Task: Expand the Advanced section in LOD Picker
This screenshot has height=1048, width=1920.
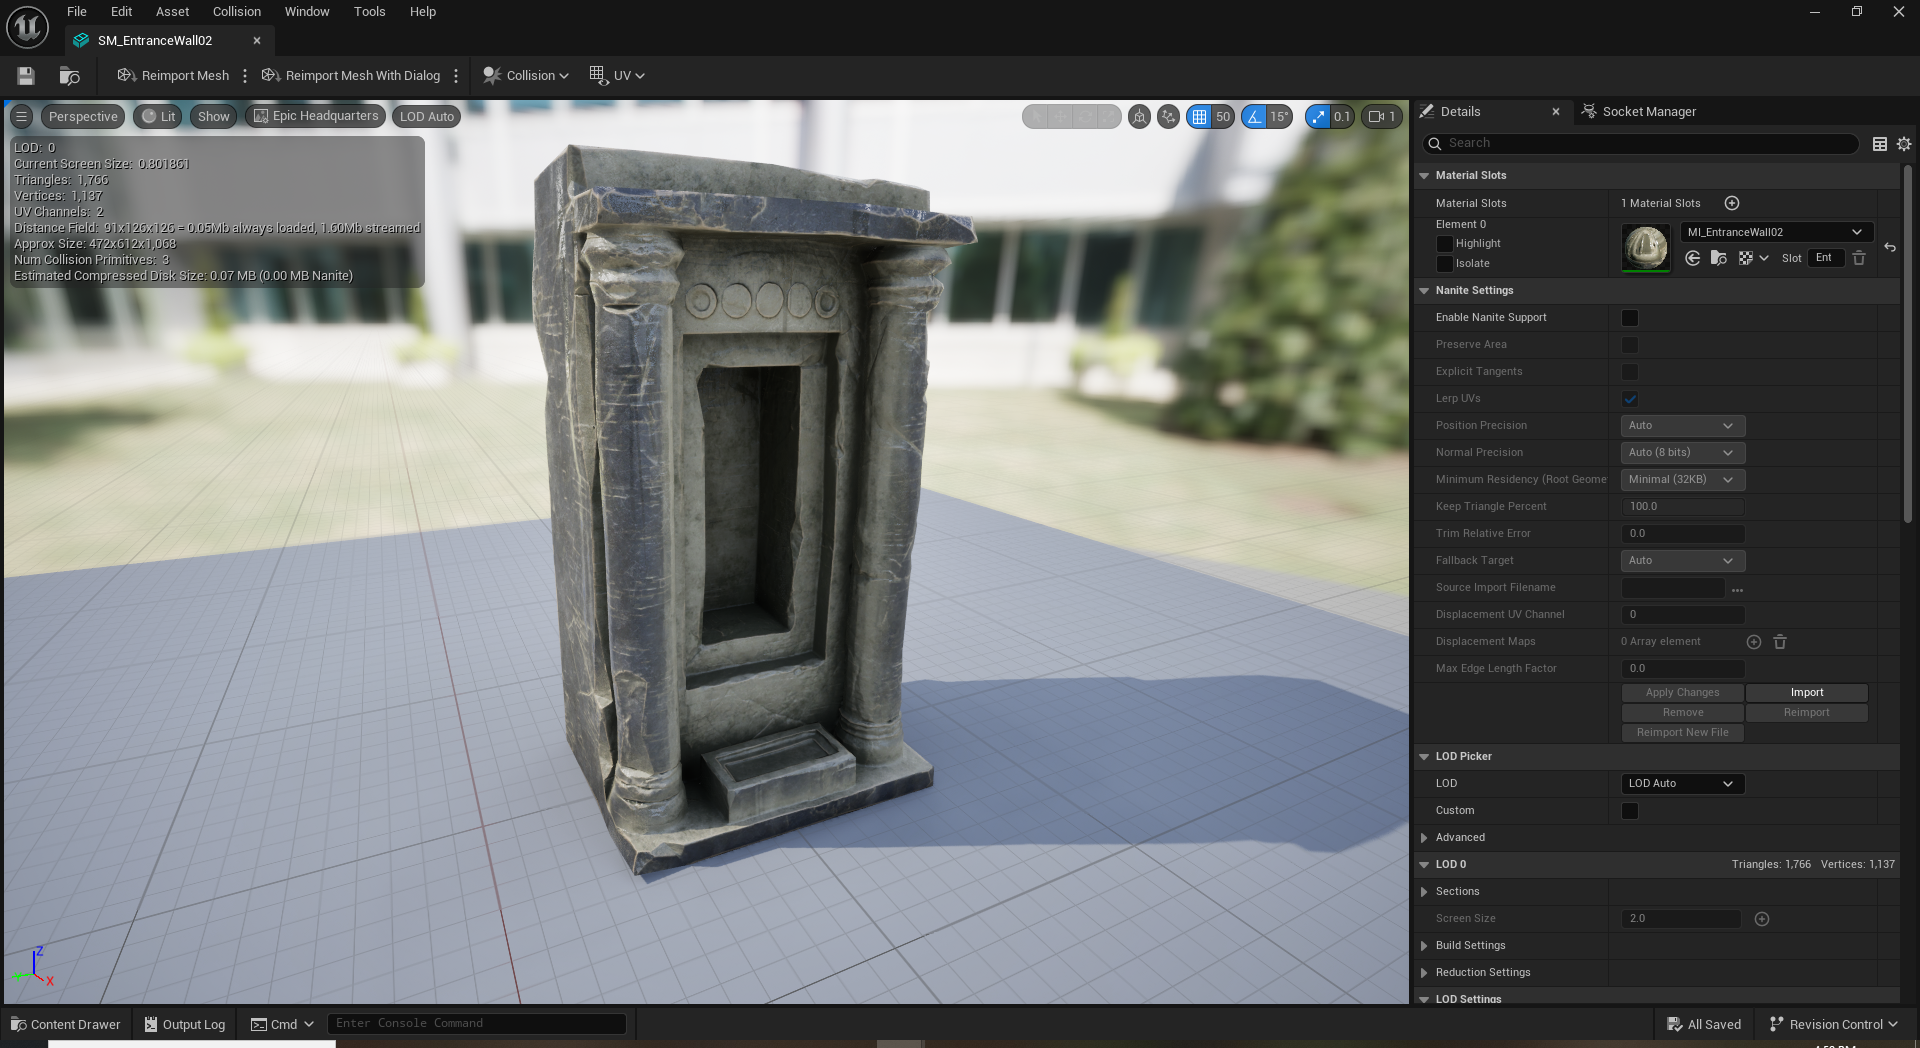Action: [x=1424, y=838]
